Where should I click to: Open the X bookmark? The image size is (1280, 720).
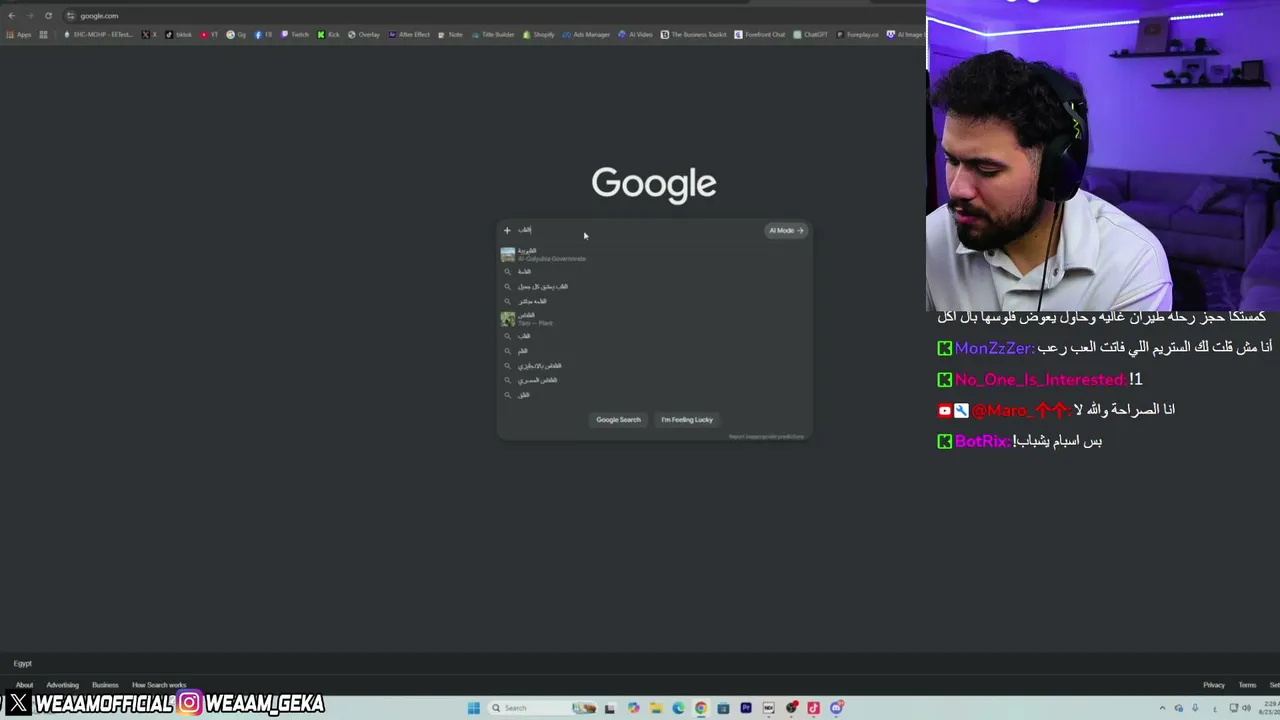point(149,35)
